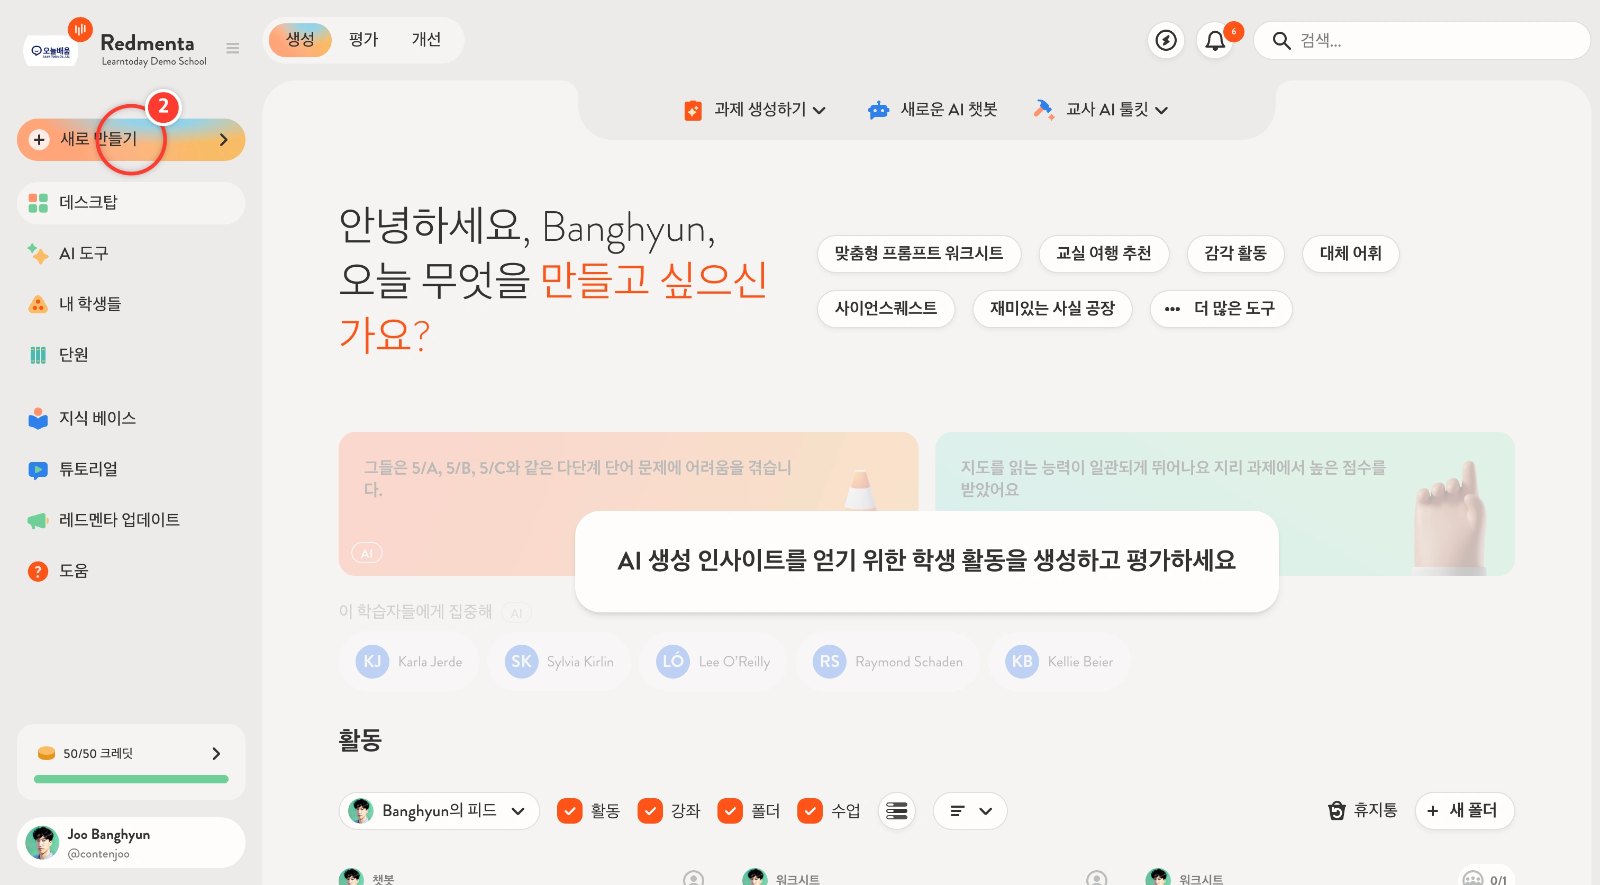Open 데스크탑 in the sidebar
Viewport: 1600px width, 885px height.
131,203
